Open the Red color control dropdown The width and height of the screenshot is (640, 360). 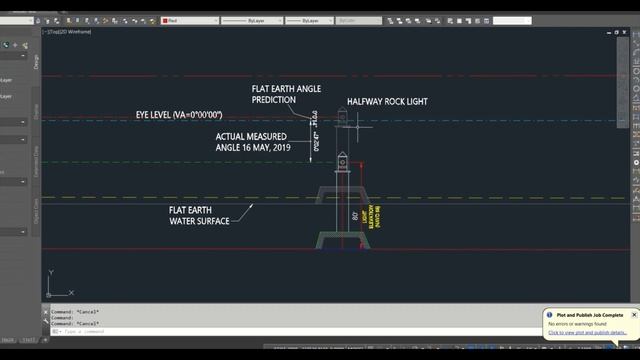[x=190, y=20]
